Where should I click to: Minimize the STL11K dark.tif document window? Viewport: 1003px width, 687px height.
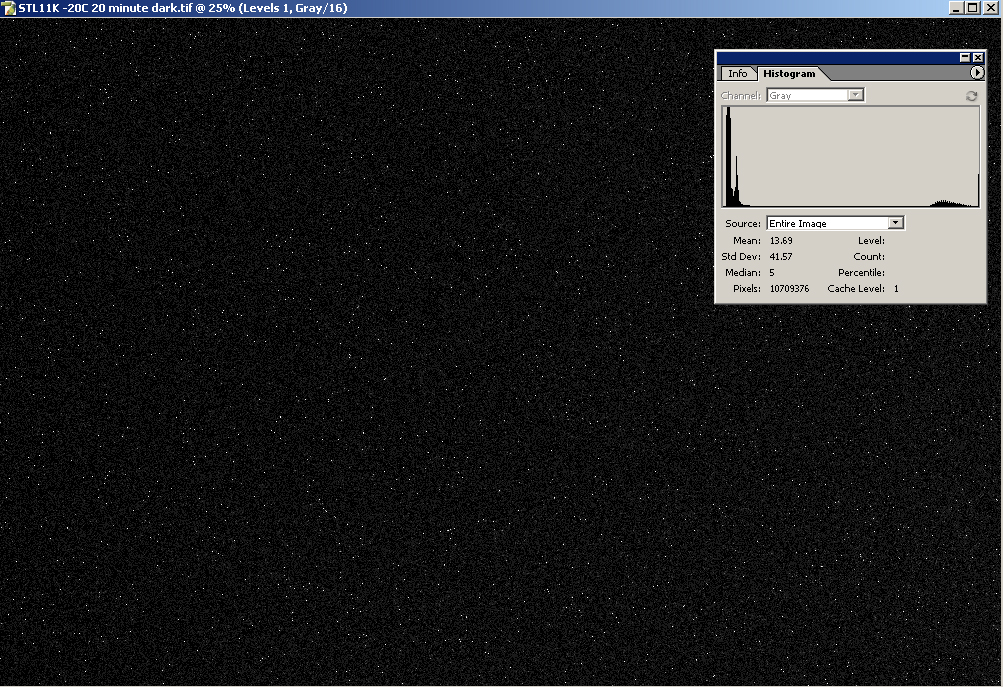tap(957, 8)
